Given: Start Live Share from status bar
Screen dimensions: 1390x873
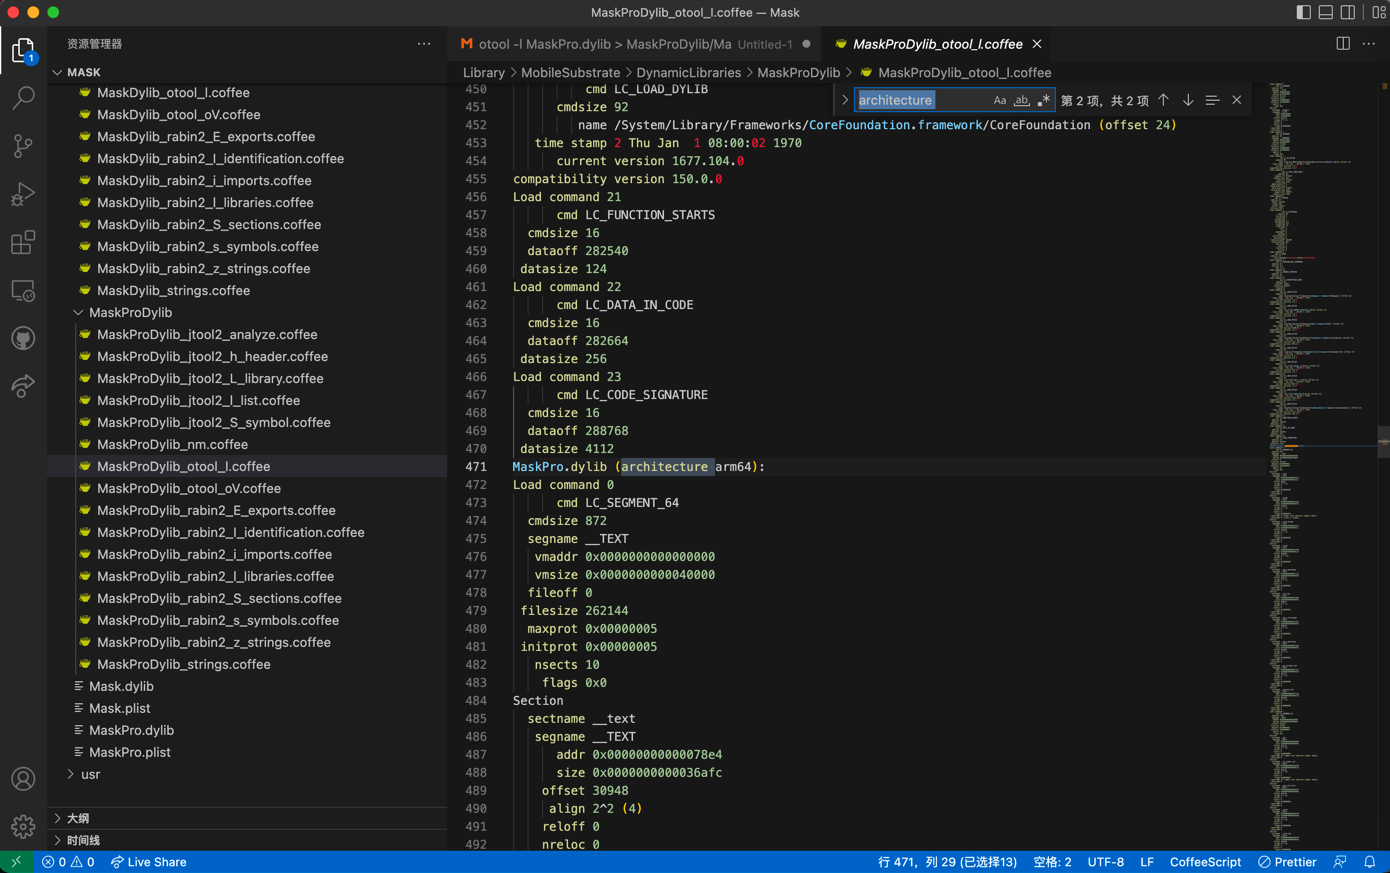Looking at the screenshot, I should pos(148,862).
